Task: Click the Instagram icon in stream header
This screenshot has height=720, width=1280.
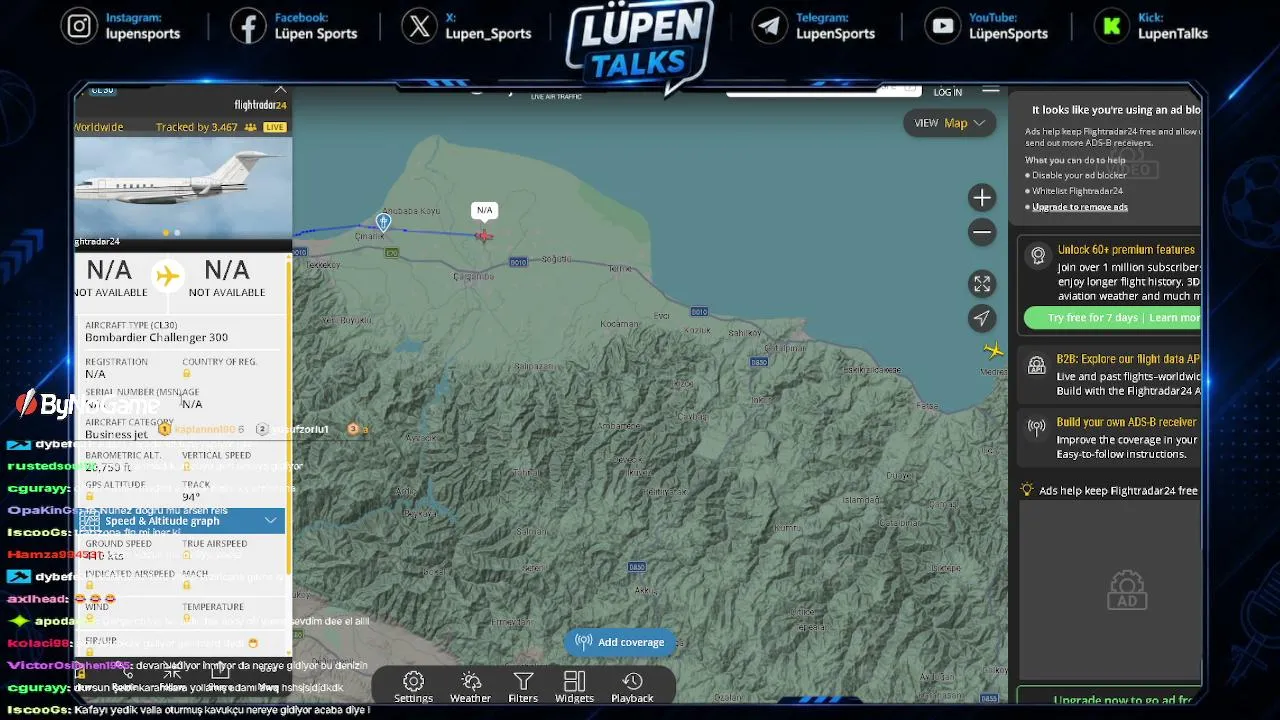Action: [x=79, y=26]
